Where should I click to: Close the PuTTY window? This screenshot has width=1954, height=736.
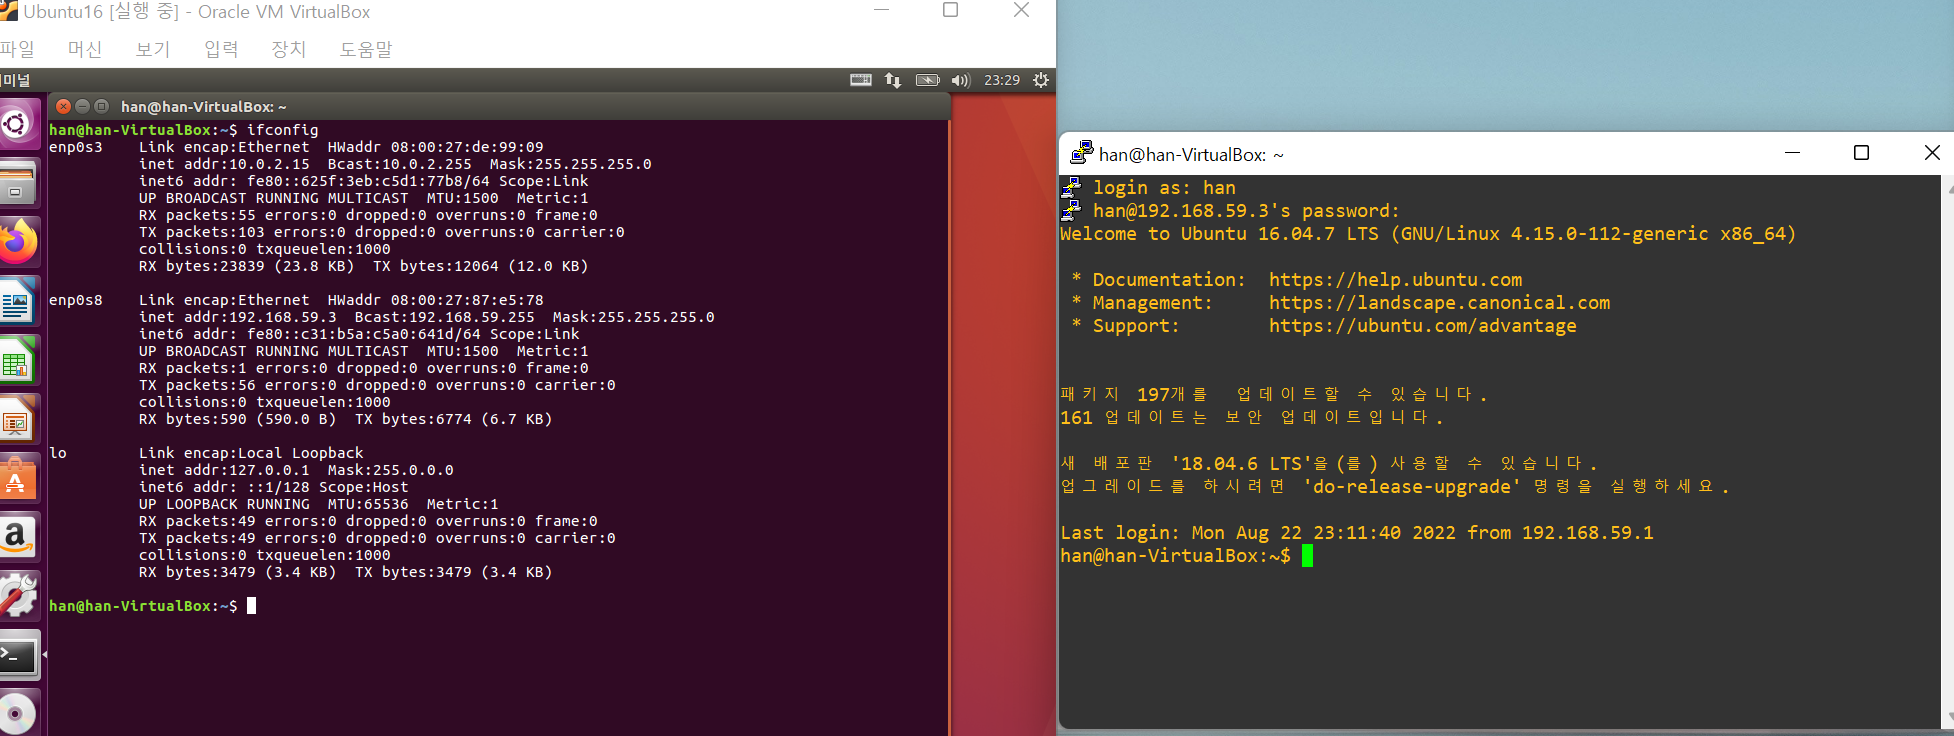1931,153
